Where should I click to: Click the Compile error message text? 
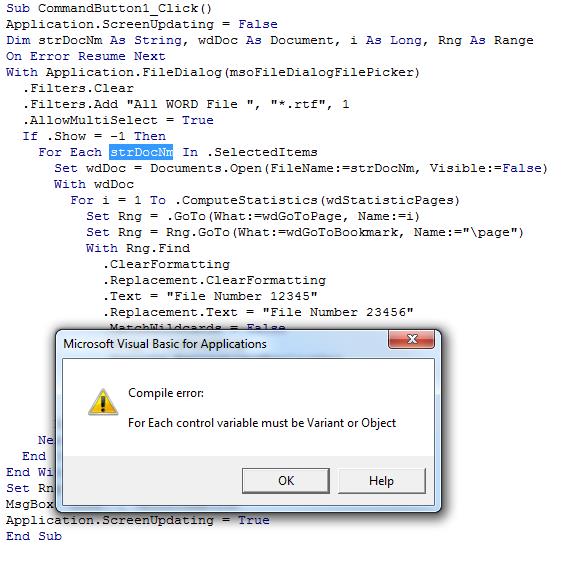tap(166, 393)
